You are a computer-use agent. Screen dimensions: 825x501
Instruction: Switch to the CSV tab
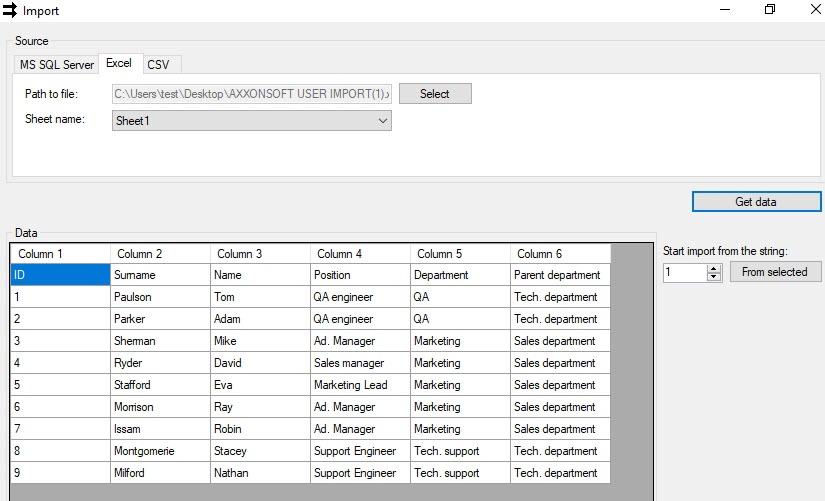point(158,65)
